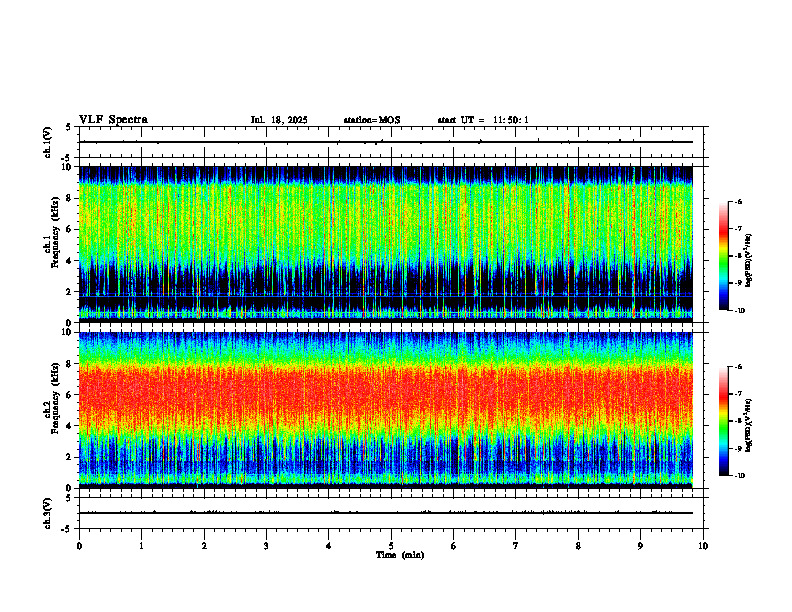Screen dimensions: 792x612
Task: Click time axis tick label "4"
Action: coord(329,546)
